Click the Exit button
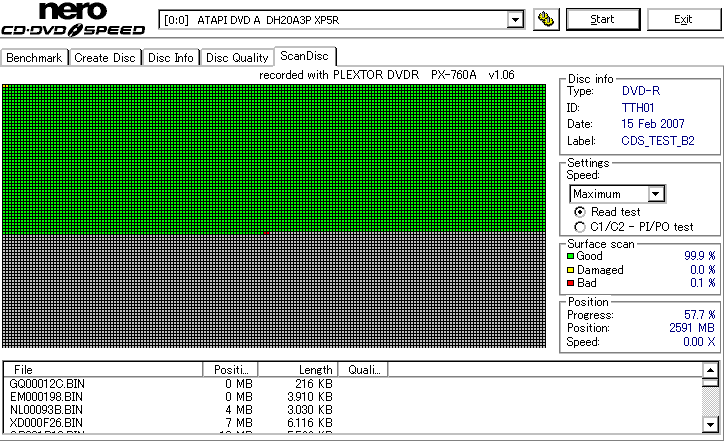The height and width of the screenshot is (441, 724). click(683, 19)
